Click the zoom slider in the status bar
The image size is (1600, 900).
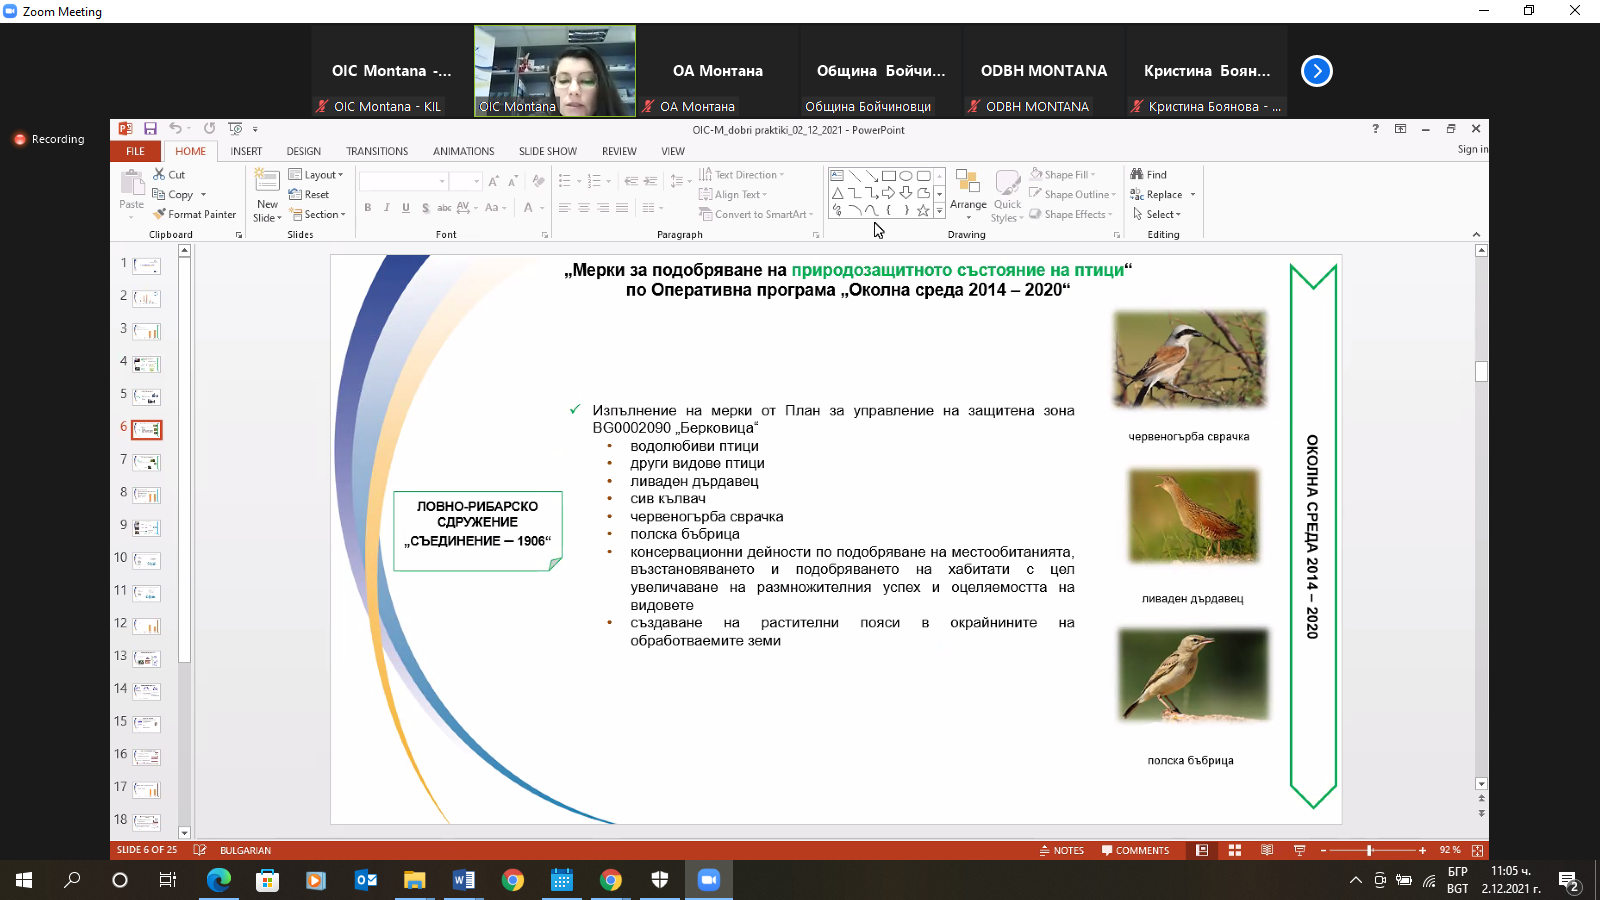point(1370,850)
